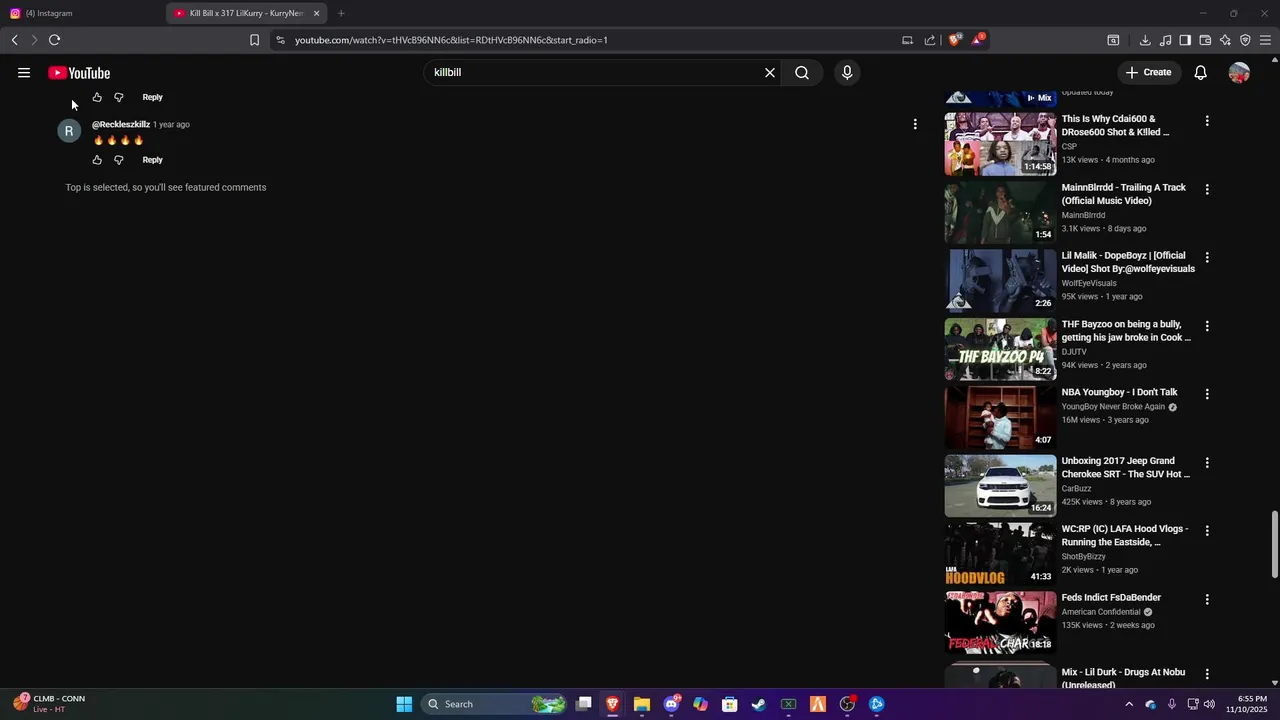Show hidden system tray icons
This screenshot has width=1280, height=720.
click(x=1129, y=704)
